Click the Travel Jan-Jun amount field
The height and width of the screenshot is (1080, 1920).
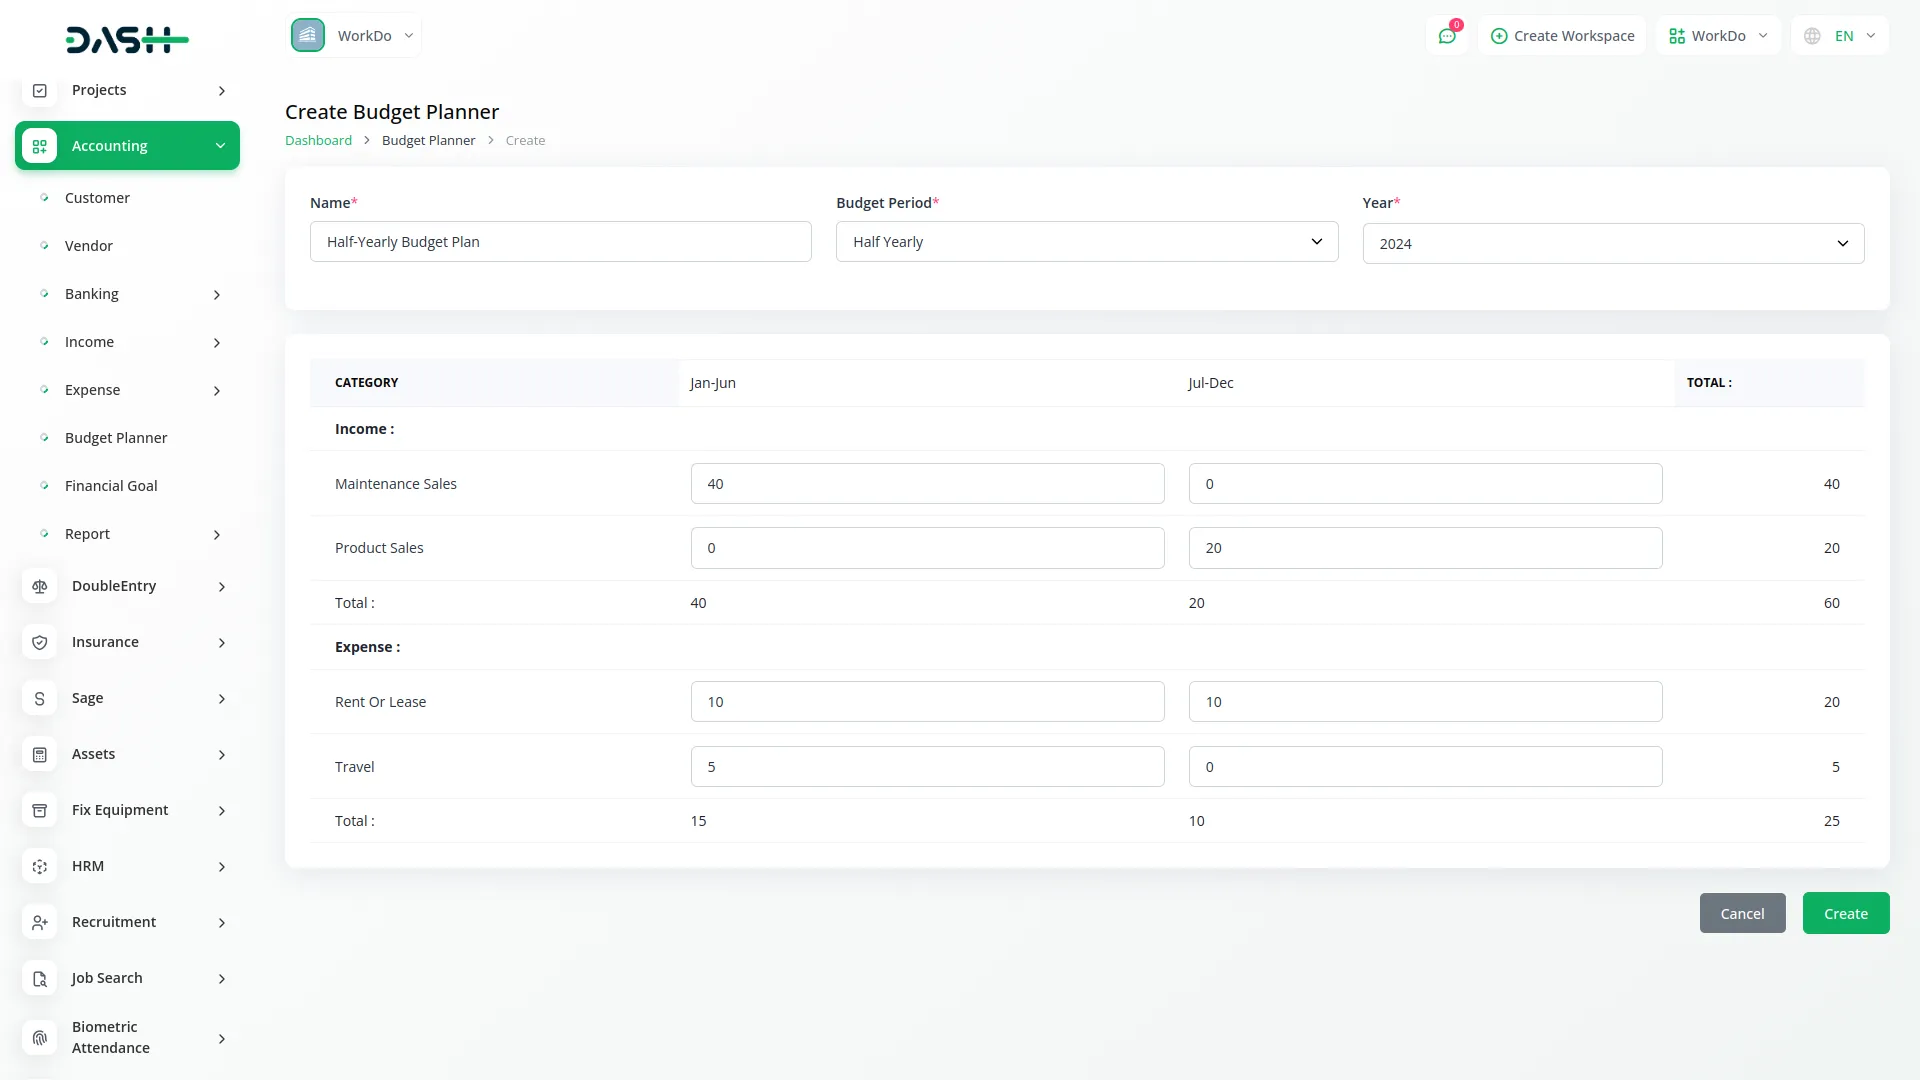[x=927, y=767]
